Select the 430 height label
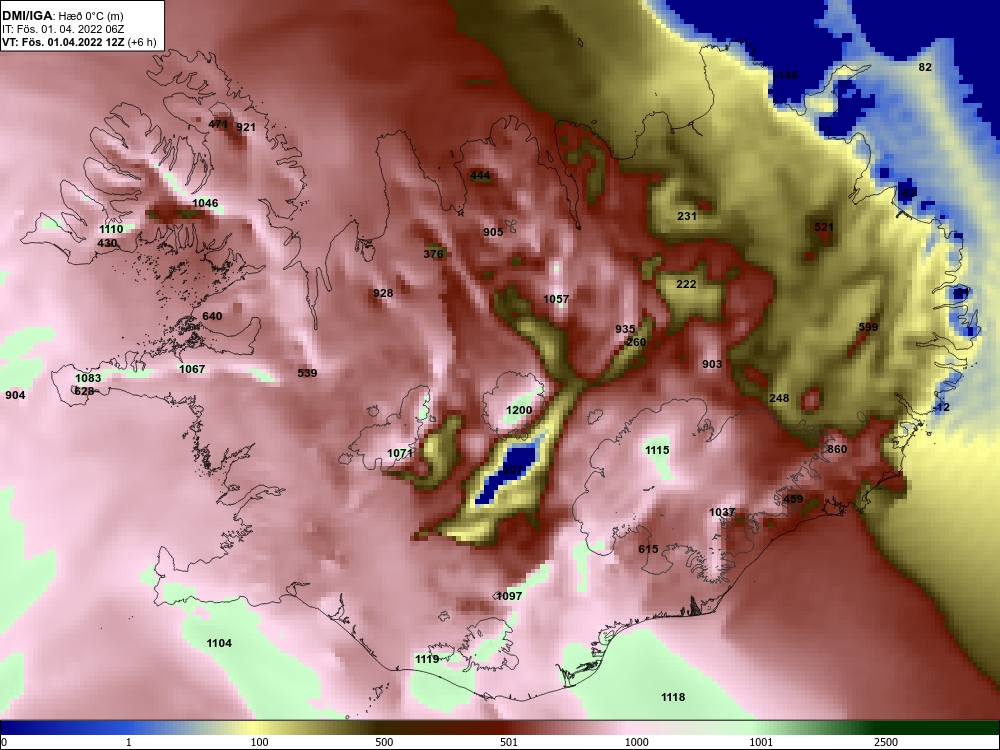1000x750 pixels. click(107, 243)
